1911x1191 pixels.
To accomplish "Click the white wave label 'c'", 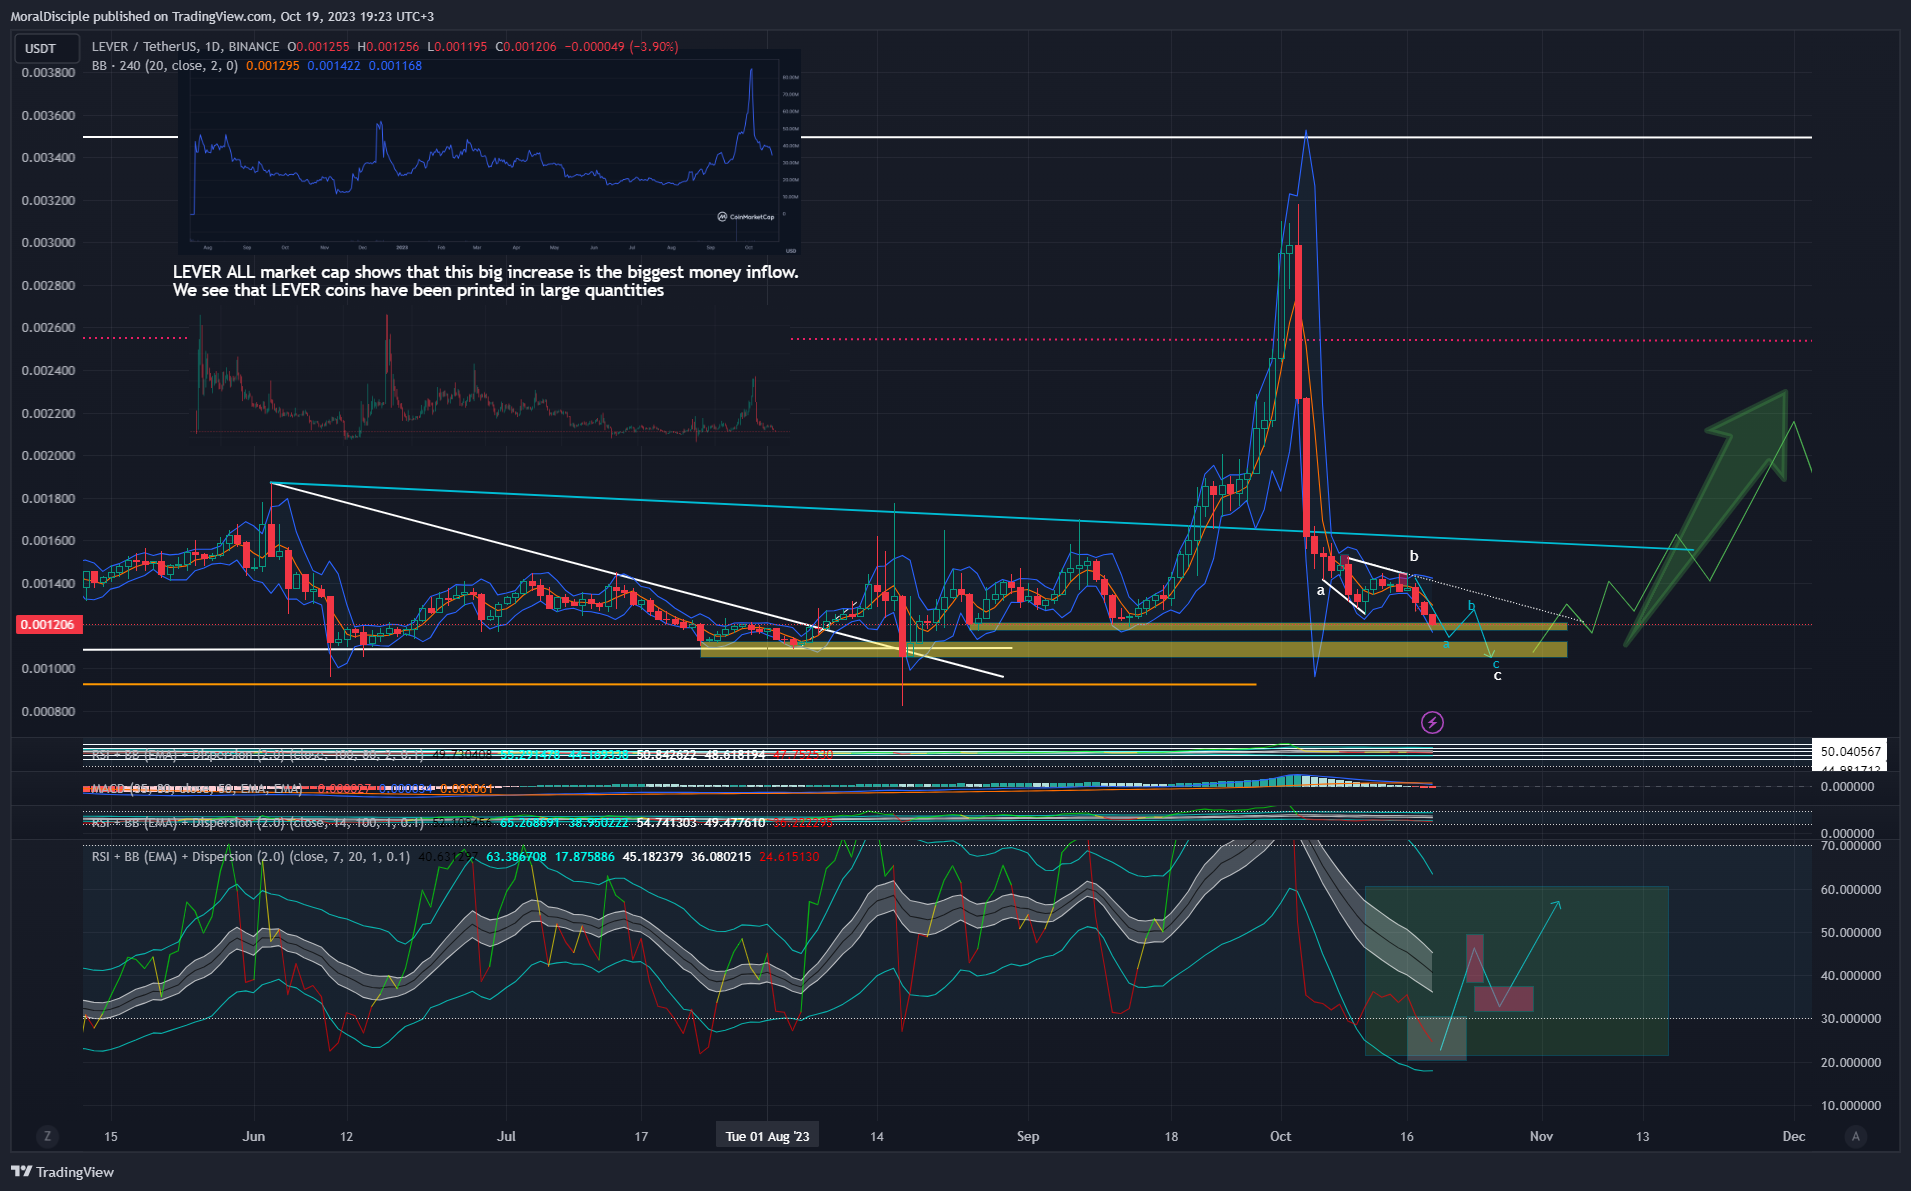I will coord(1497,676).
